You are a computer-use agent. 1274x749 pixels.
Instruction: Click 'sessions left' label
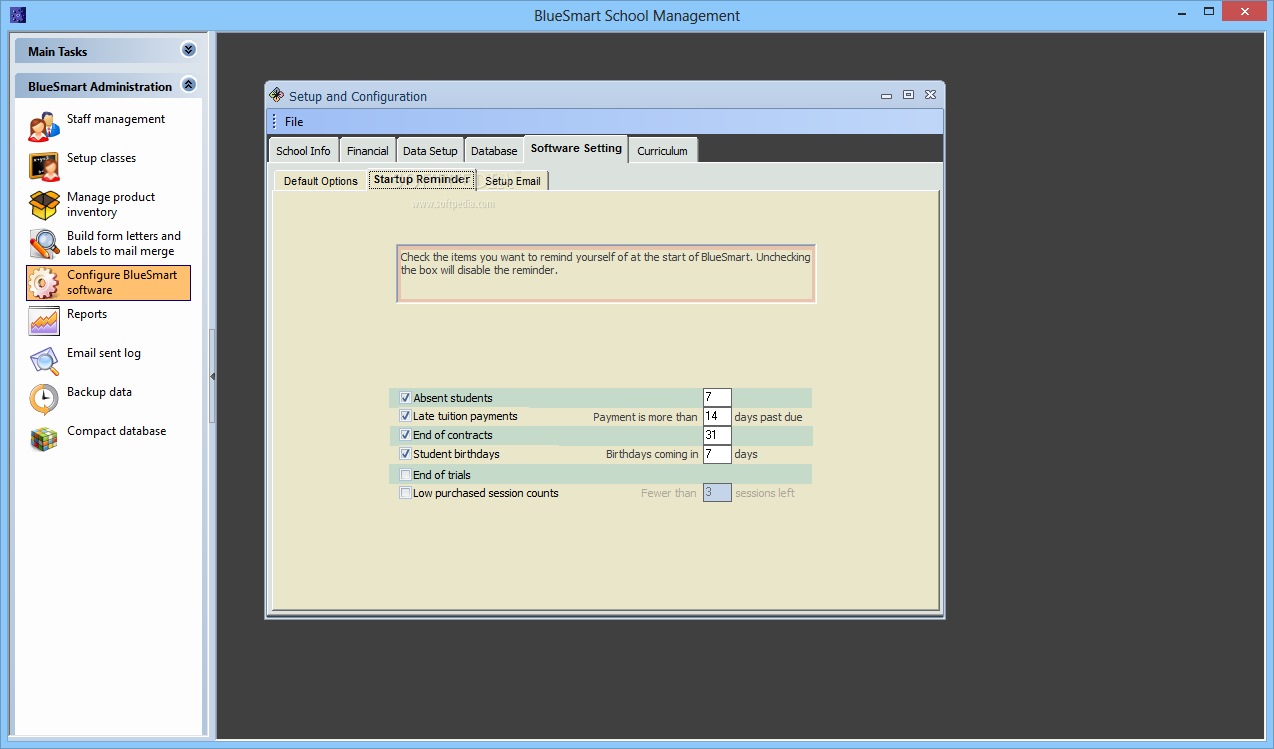point(765,493)
